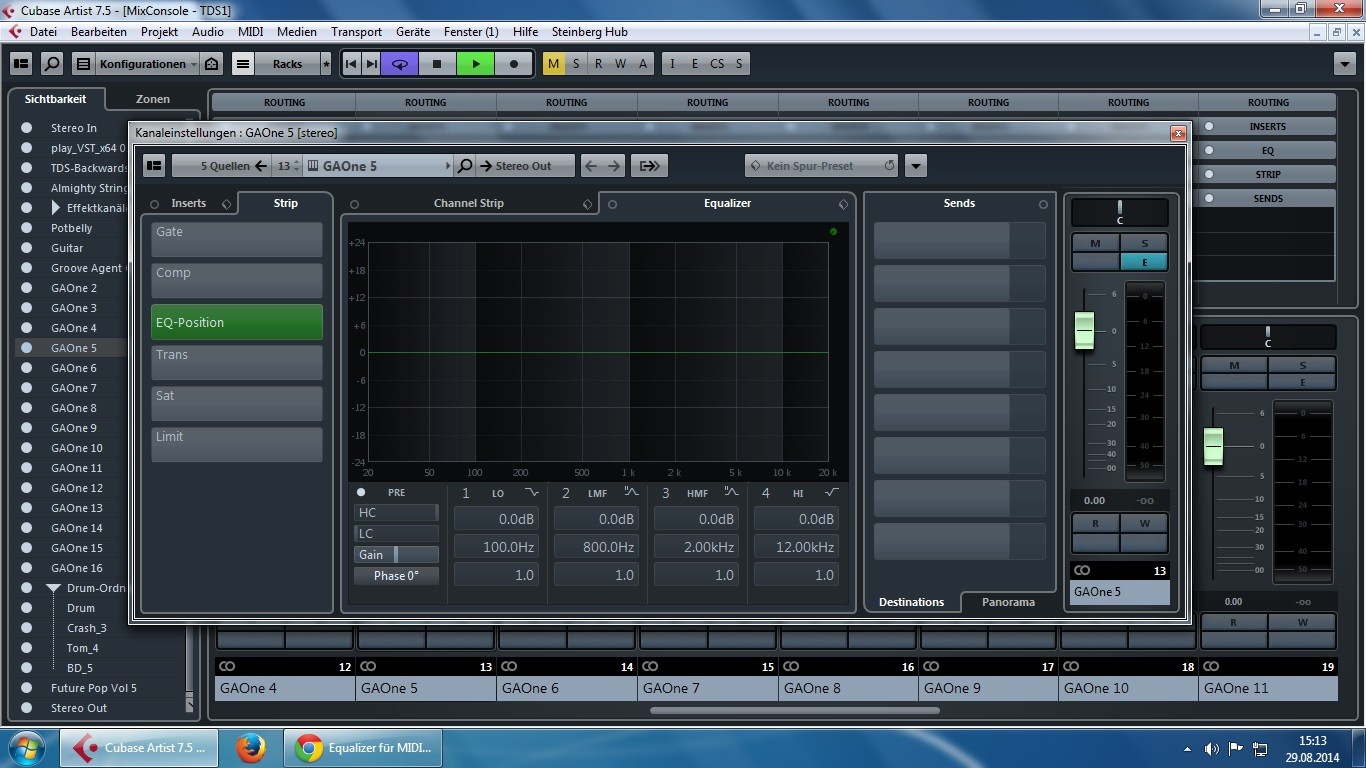Toggle EQ band 1 LO on
Image resolution: width=1366 pixels, height=768 pixels.
[465, 493]
